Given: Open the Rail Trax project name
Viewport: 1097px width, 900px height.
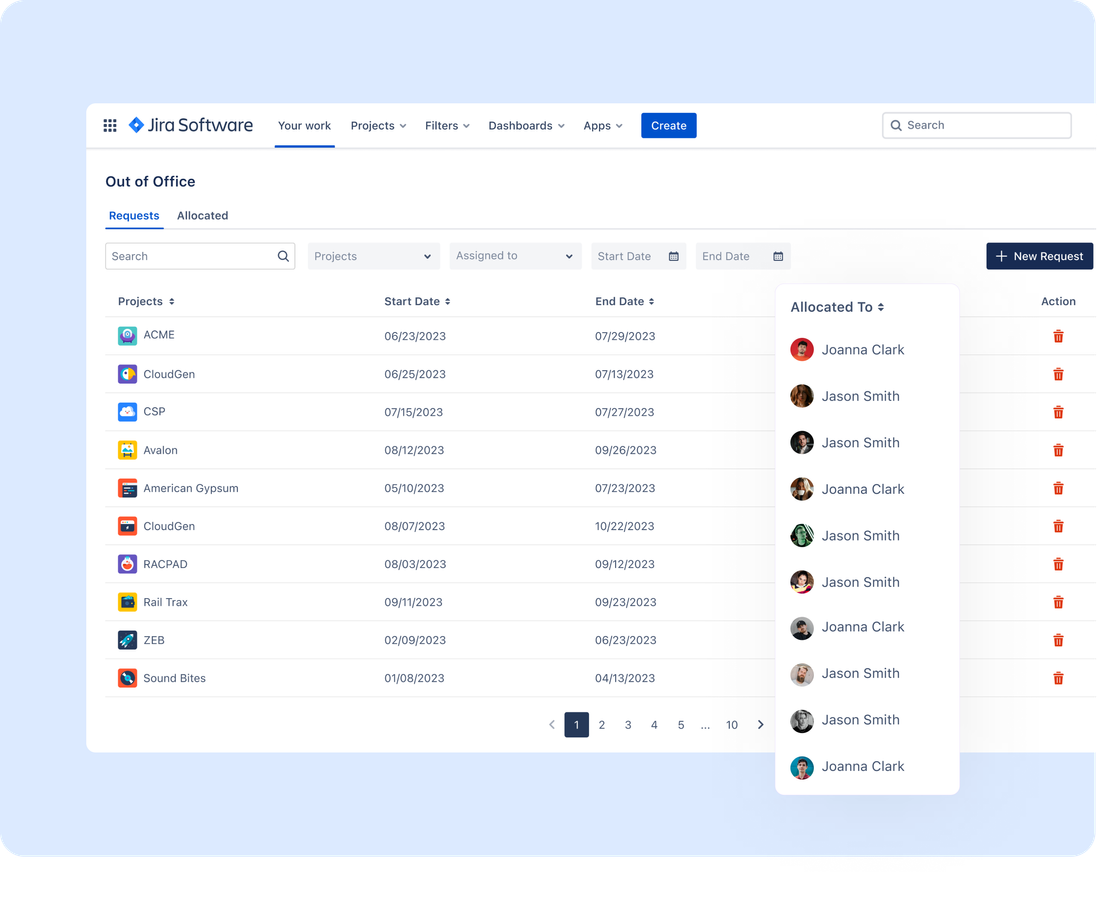Looking at the screenshot, I should pyautogui.click(x=166, y=603).
